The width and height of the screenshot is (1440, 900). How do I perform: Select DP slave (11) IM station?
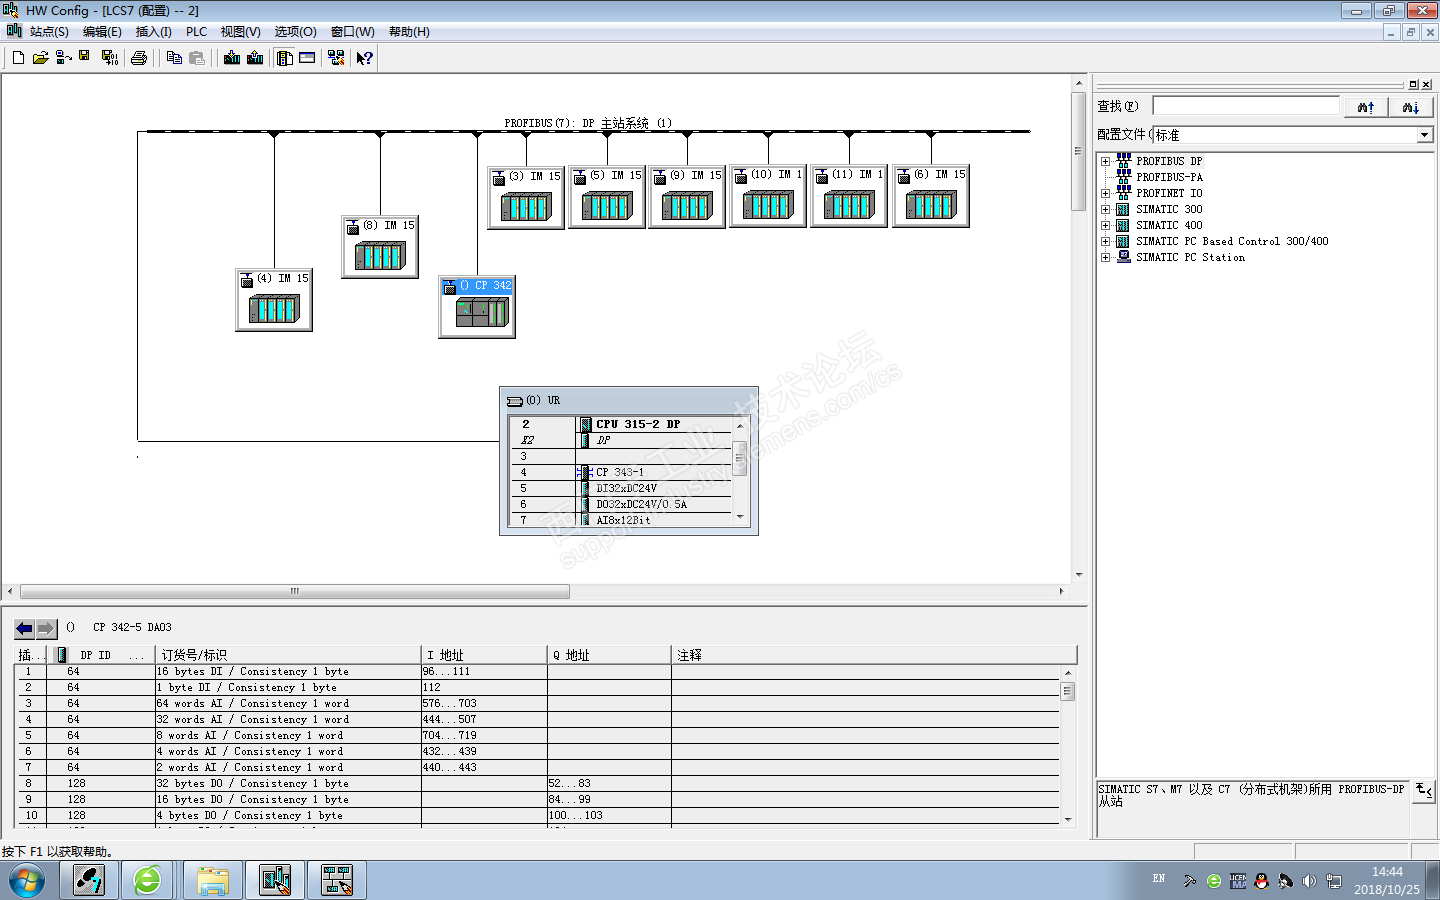pyautogui.click(x=849, y=197)
